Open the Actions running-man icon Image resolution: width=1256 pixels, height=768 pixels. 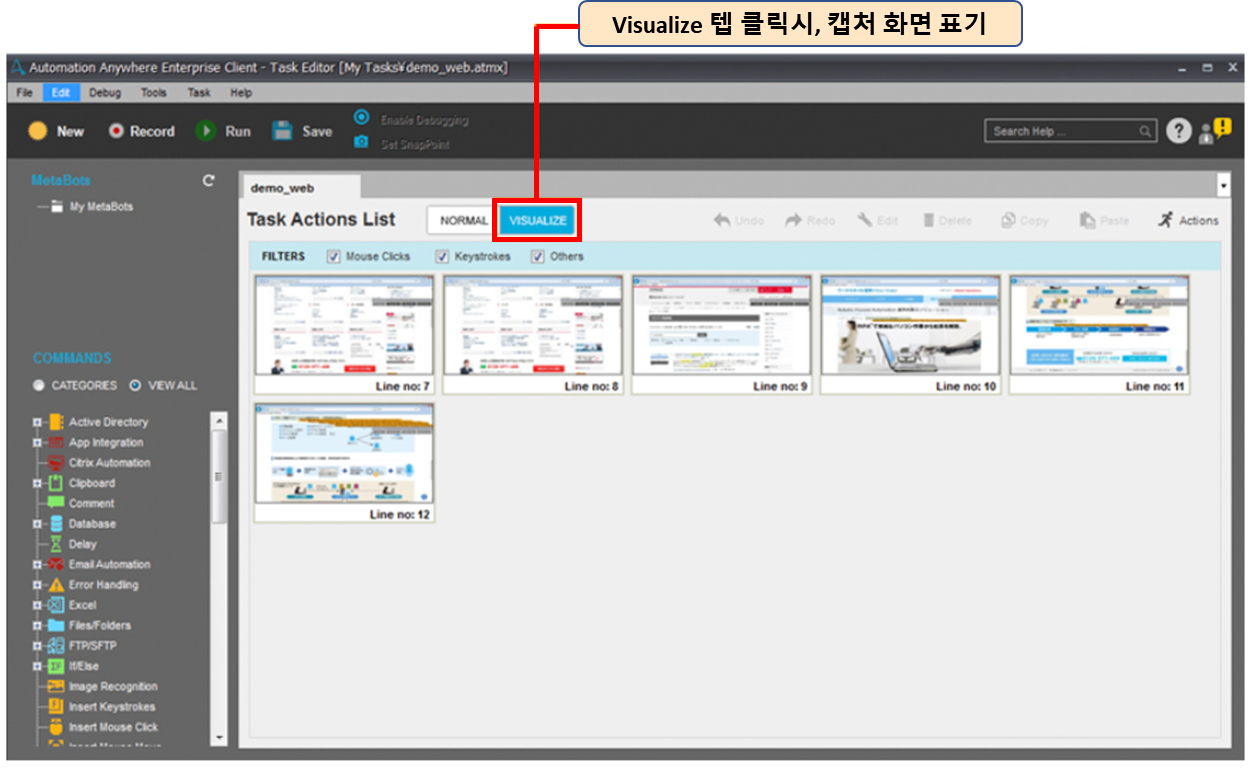pos(1165,220)
